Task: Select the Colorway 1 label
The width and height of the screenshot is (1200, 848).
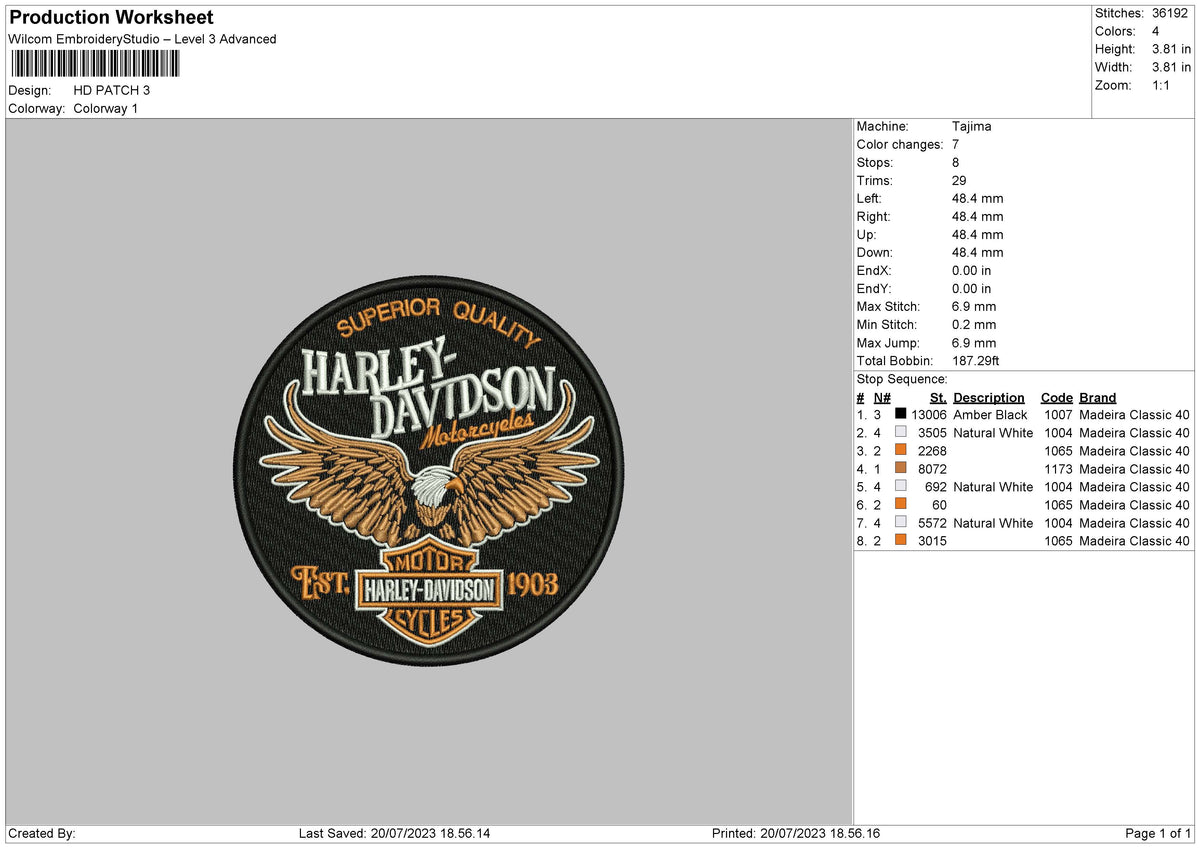Action: tap(105, 108)
